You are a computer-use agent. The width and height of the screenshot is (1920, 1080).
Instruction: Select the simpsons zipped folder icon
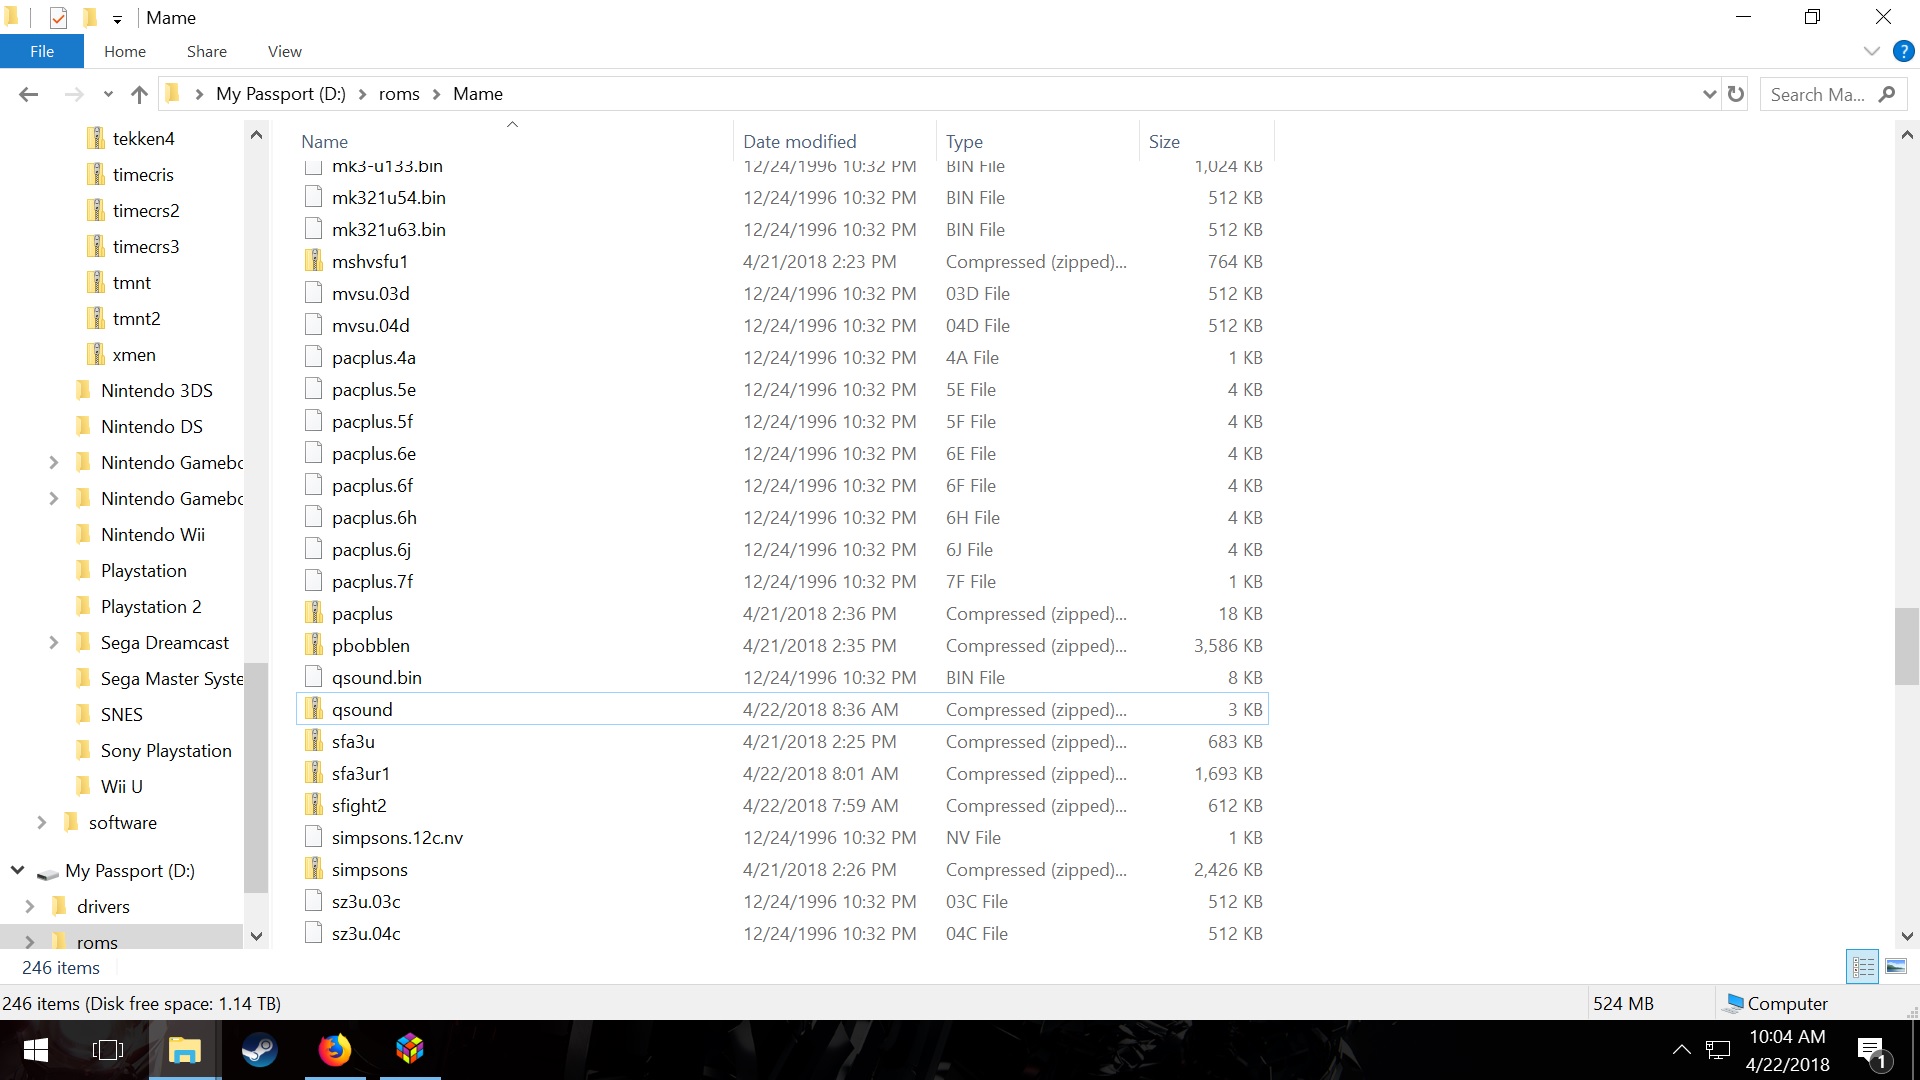pyautogui.click(x=314, y=870)
